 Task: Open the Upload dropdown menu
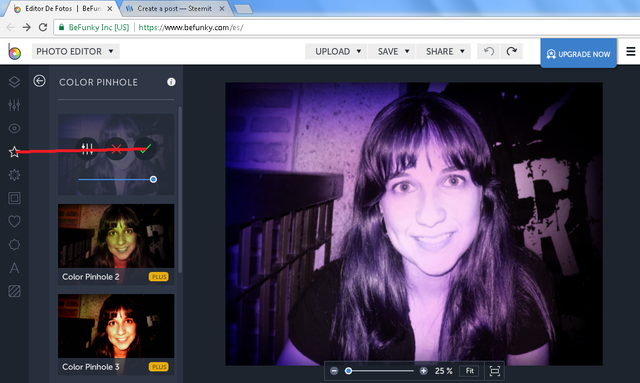tap(336, 51)
